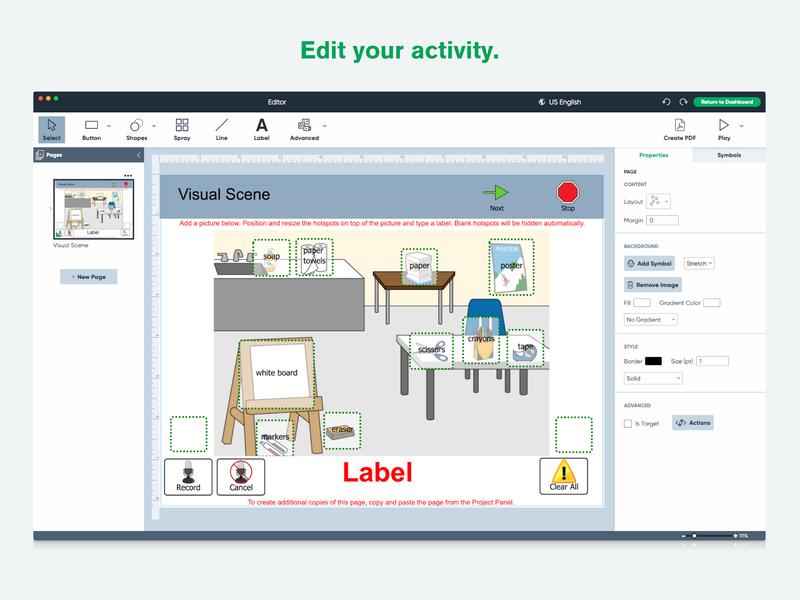Switch to the Symbols tab
Viewport: 800px width, 600px height.
point(729,155)
